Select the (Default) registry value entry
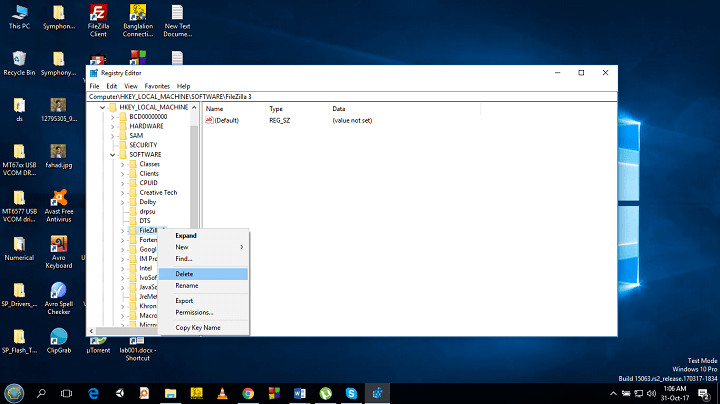Viewport: 720px width, 404px height. (226, 120)
